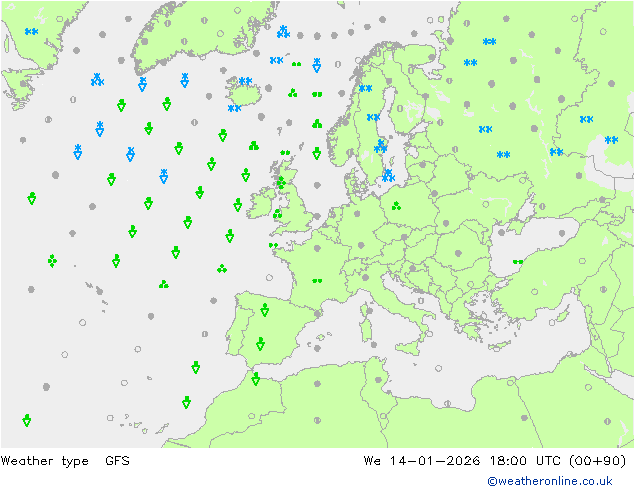Select the rain shower symbol in central Spain
The height and width of the screenshot is (490, 634).
(x=260, y=344)
